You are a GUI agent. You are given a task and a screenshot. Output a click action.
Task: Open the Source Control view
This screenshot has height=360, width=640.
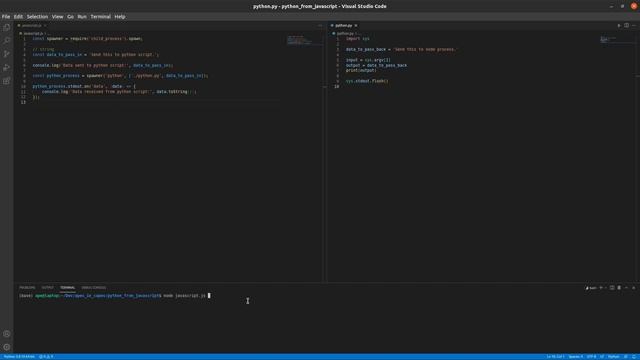(x=7, y=54)
